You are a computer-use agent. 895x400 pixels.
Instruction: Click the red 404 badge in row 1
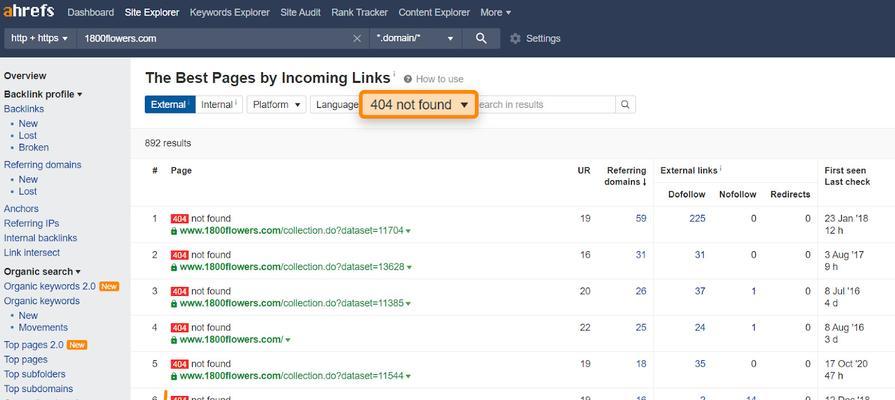tap(179, 219)
